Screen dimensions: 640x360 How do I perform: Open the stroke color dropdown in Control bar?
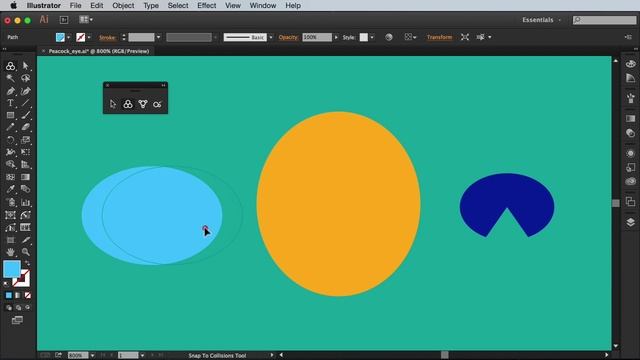click(x=89, y=37)
